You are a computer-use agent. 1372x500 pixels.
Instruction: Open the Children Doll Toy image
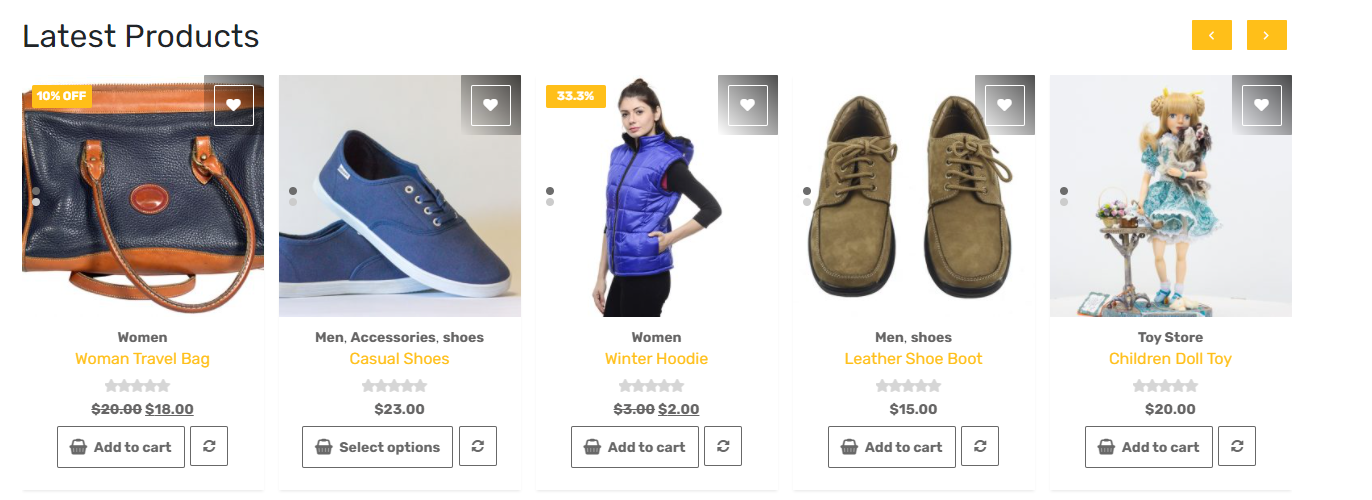(x=1171, y=196)
